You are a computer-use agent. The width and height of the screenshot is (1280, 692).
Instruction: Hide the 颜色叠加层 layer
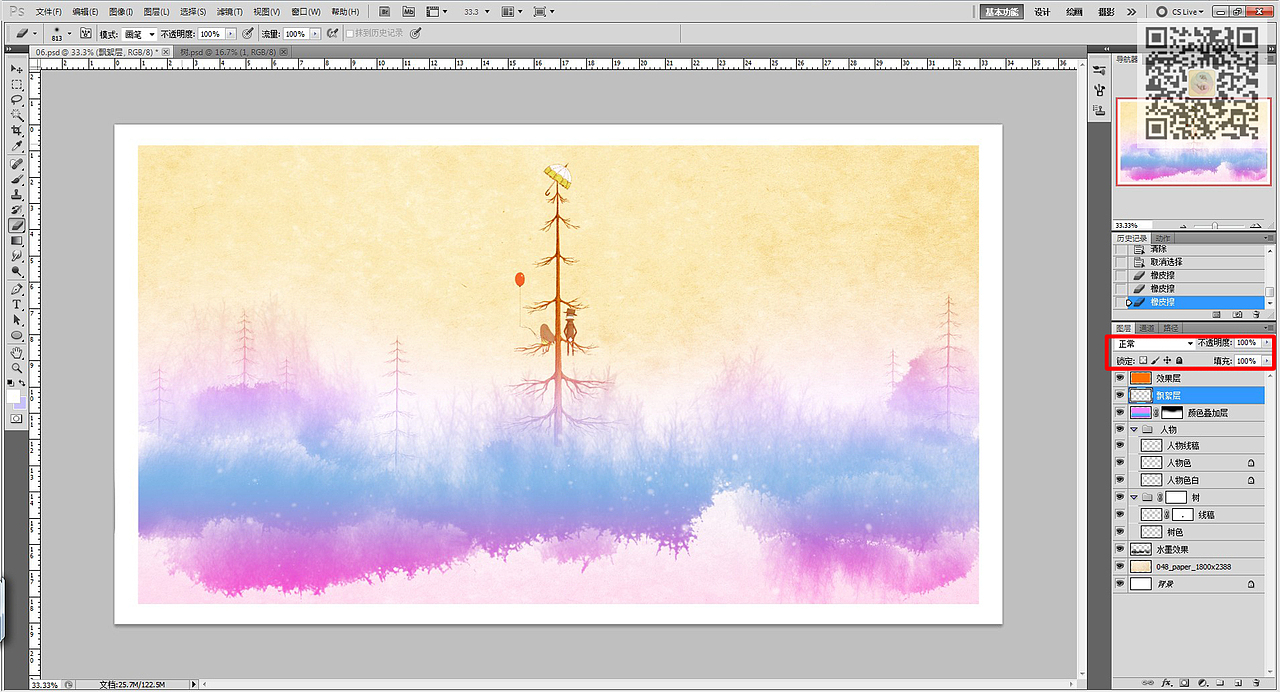click(1120, 412)
